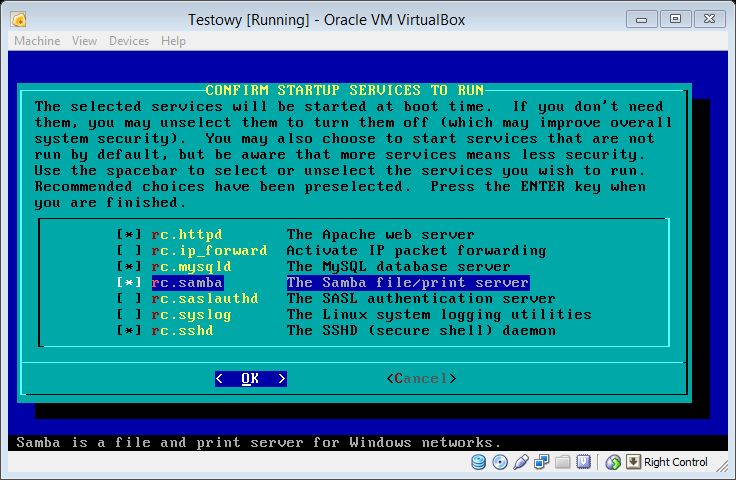Open the View menu
This screenshot has height=480, width=736.
[x=84, y=41]
